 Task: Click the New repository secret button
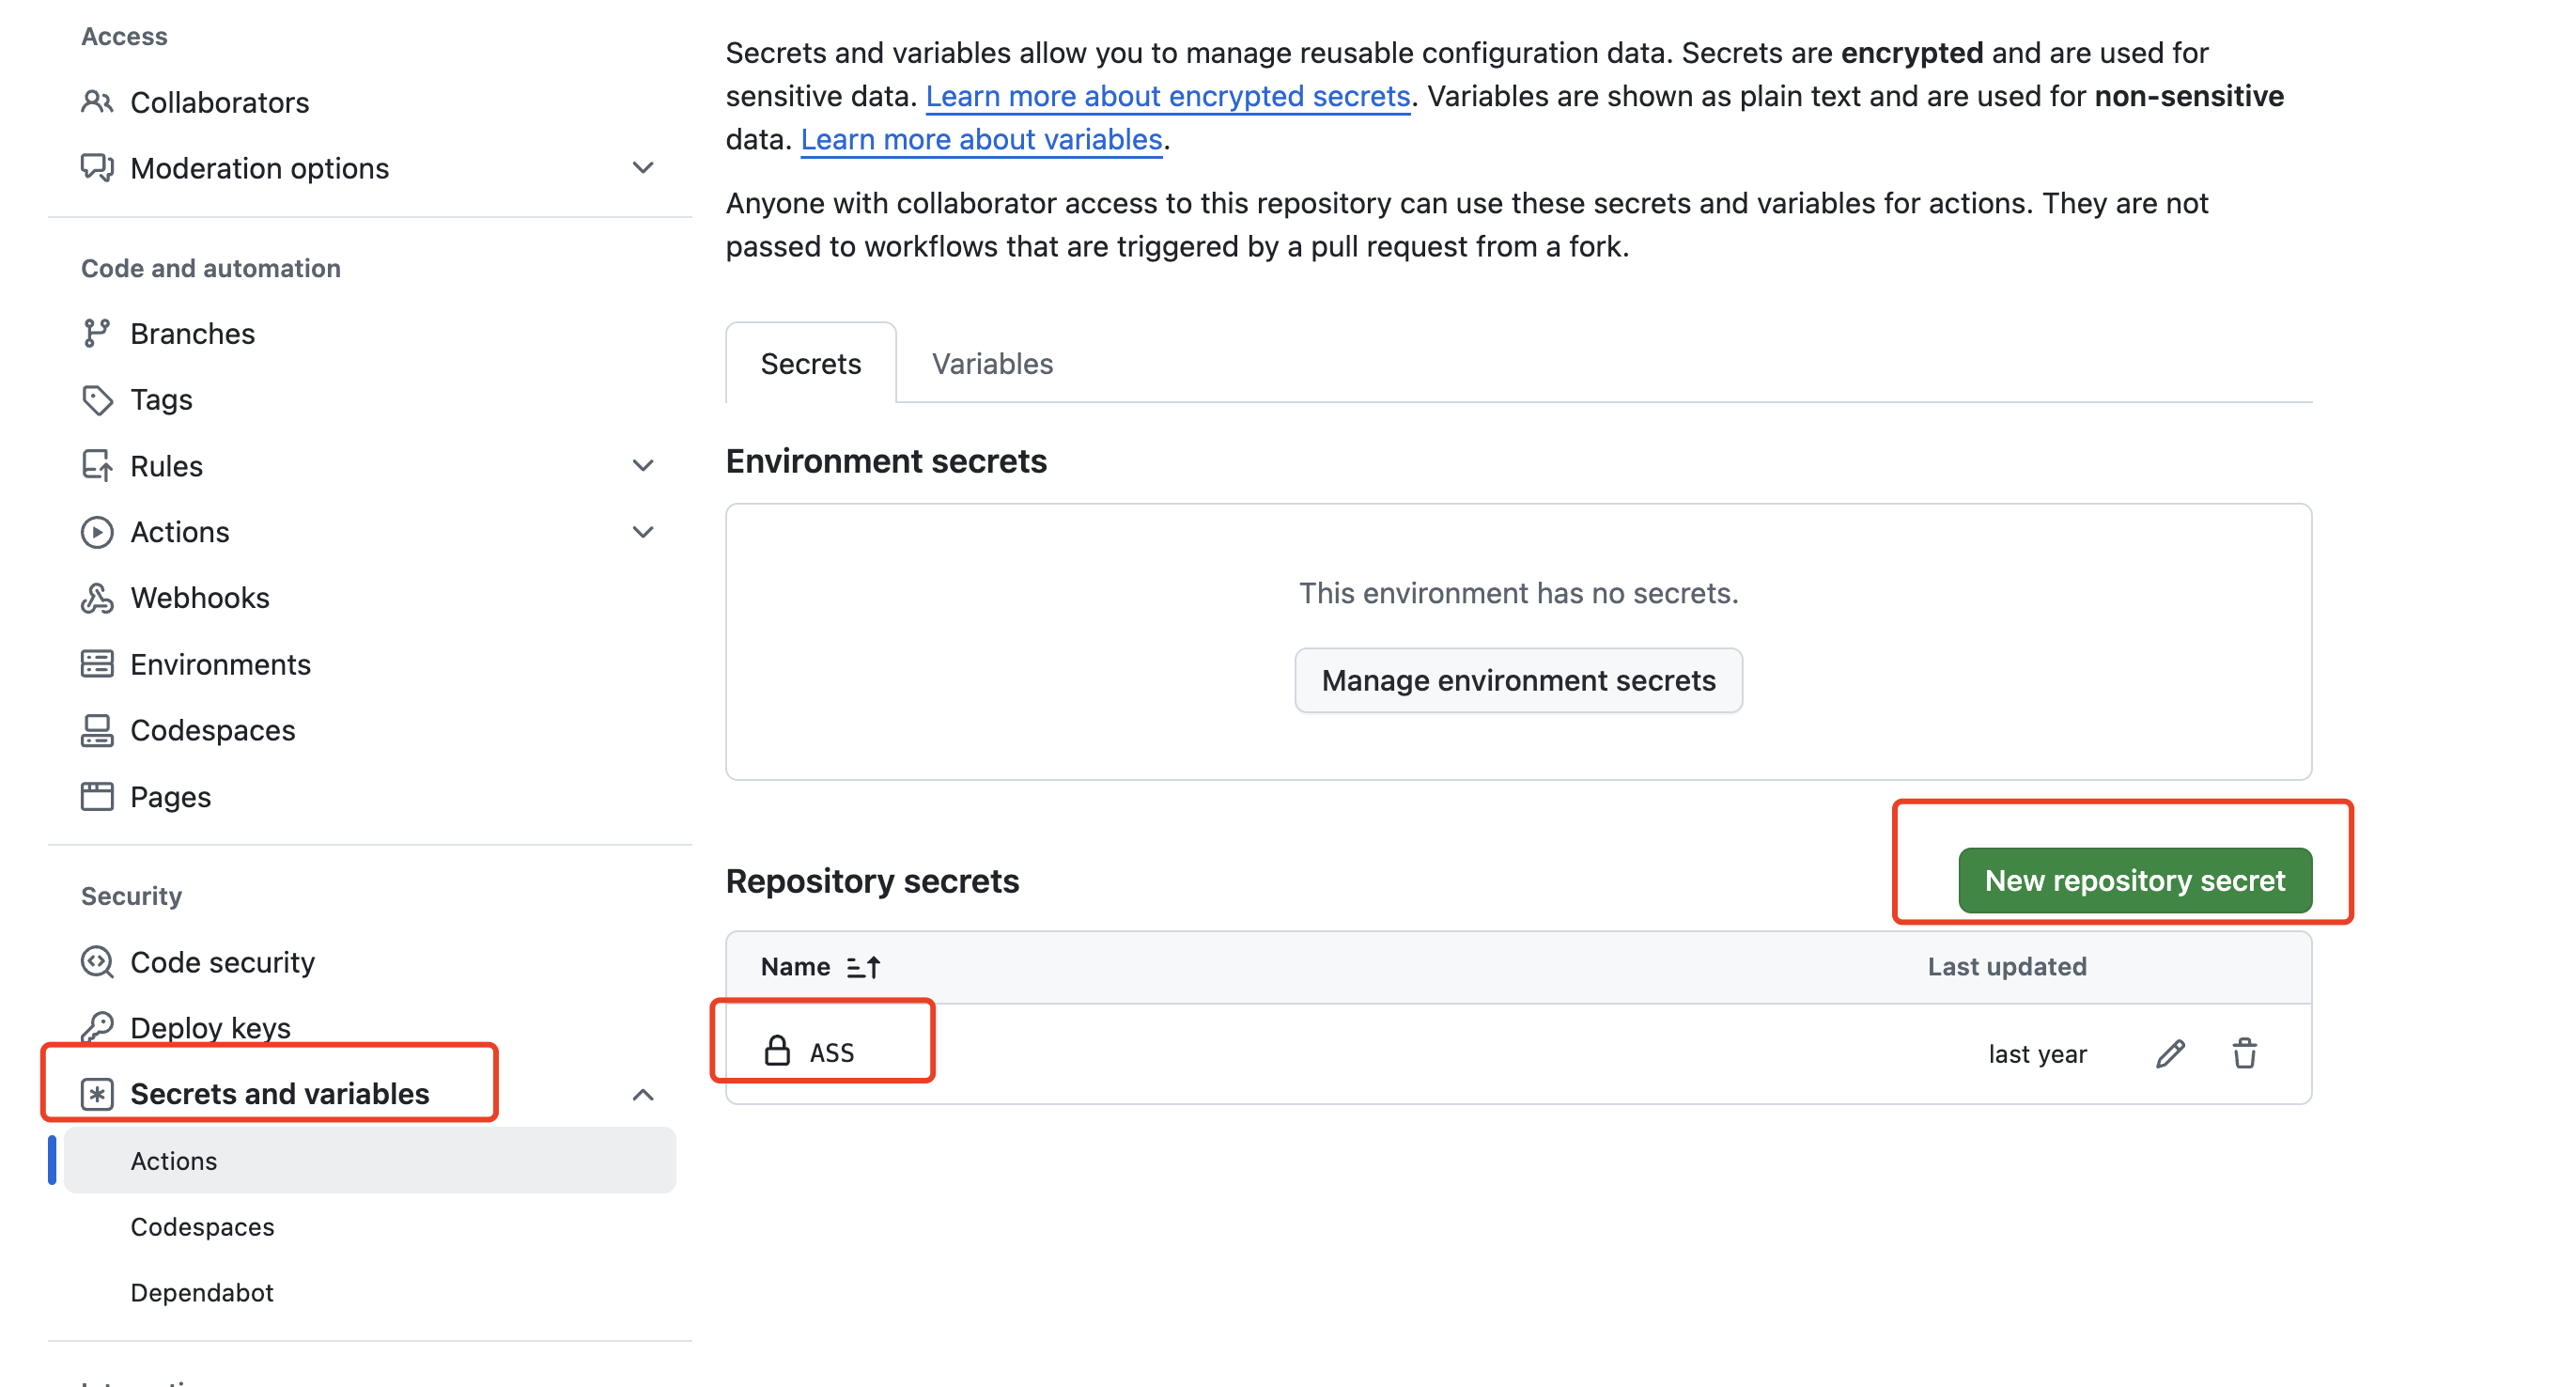2134,880
